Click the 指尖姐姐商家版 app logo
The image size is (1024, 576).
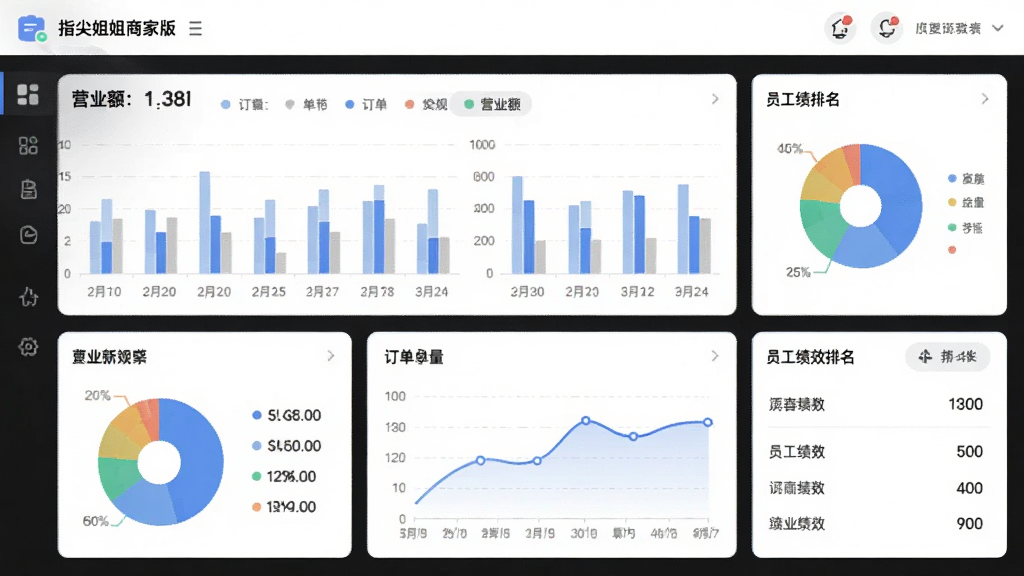click(31, 29)
